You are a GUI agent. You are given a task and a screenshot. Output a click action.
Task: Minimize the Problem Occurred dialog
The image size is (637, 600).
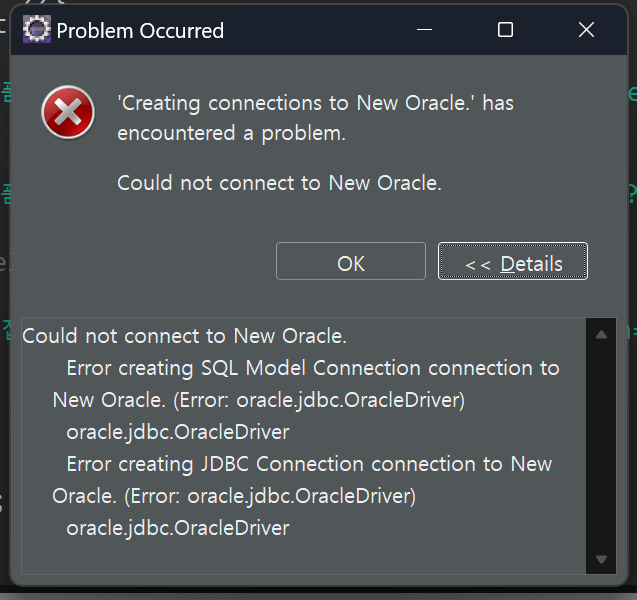point(424,30)
